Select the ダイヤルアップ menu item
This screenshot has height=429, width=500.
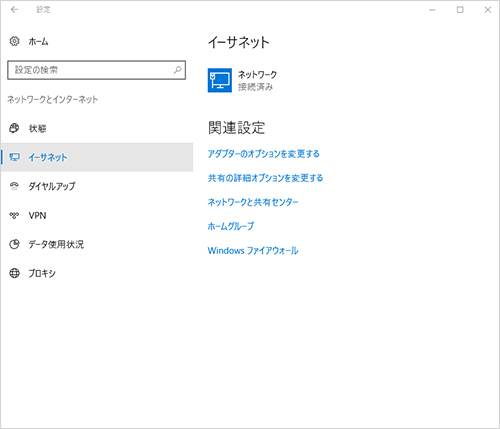(x=97, y=186)
